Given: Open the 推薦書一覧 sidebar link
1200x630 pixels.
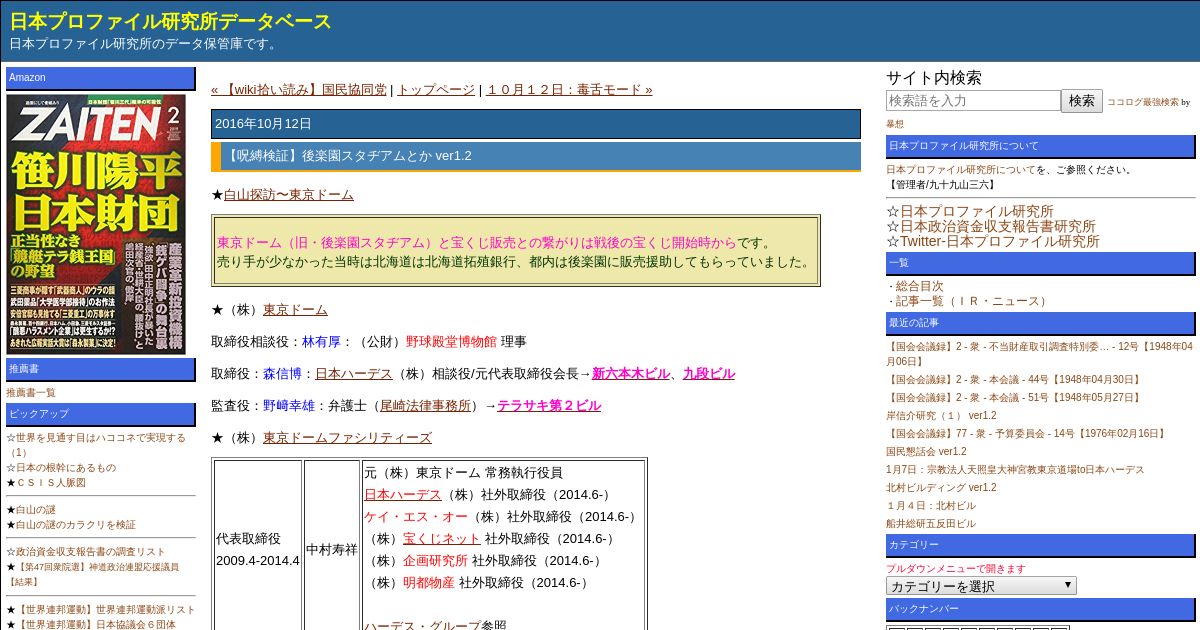Looking at the screenshot, I should (31, 392).
